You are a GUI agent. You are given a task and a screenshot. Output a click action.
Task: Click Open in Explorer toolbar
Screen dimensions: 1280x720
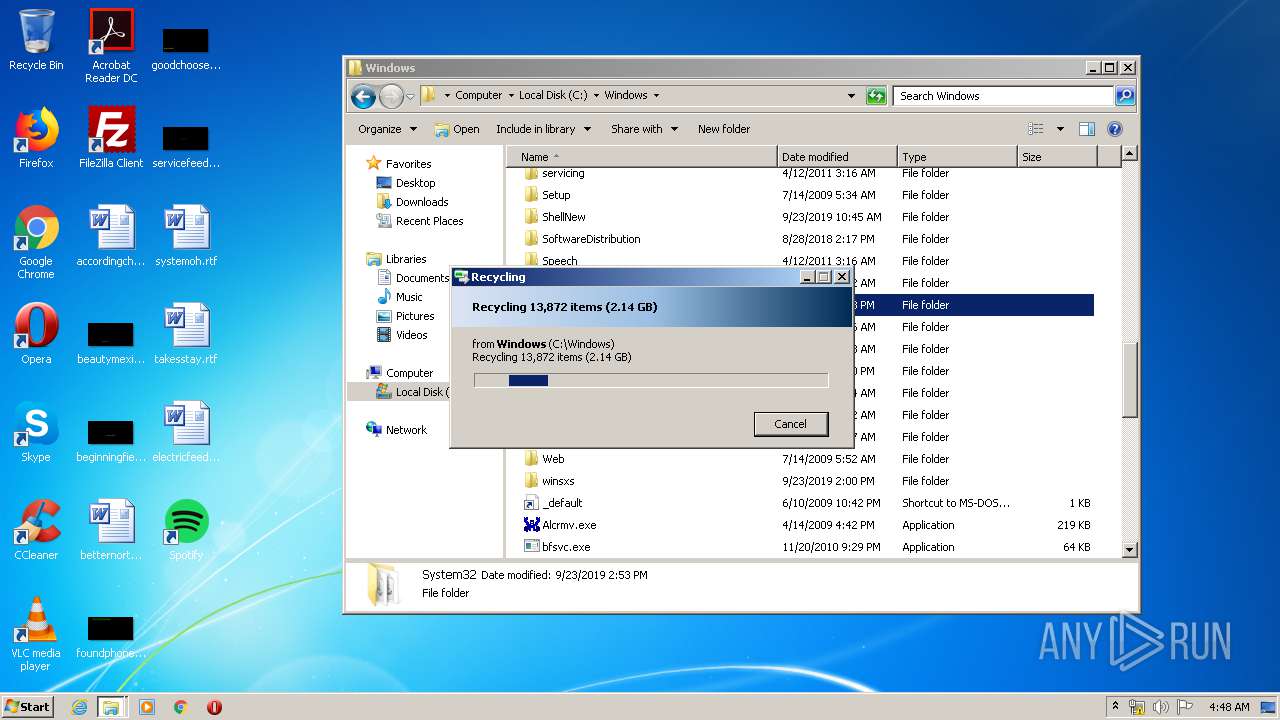point(457,129)
